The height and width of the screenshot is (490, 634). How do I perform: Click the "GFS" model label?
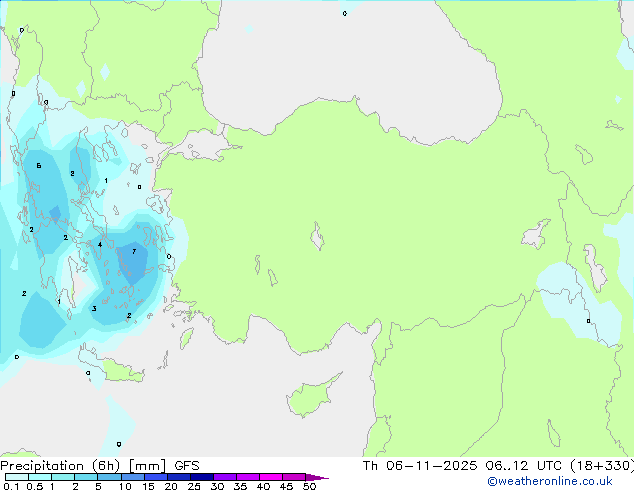pyautogui.click(x=187, y=466)
